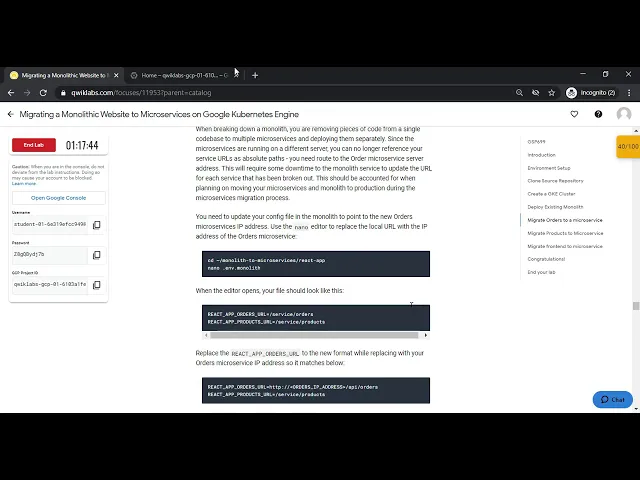Screen dimensions: 640x480
Task: Copy the Username with its copy icon
Action: [97, 225]
